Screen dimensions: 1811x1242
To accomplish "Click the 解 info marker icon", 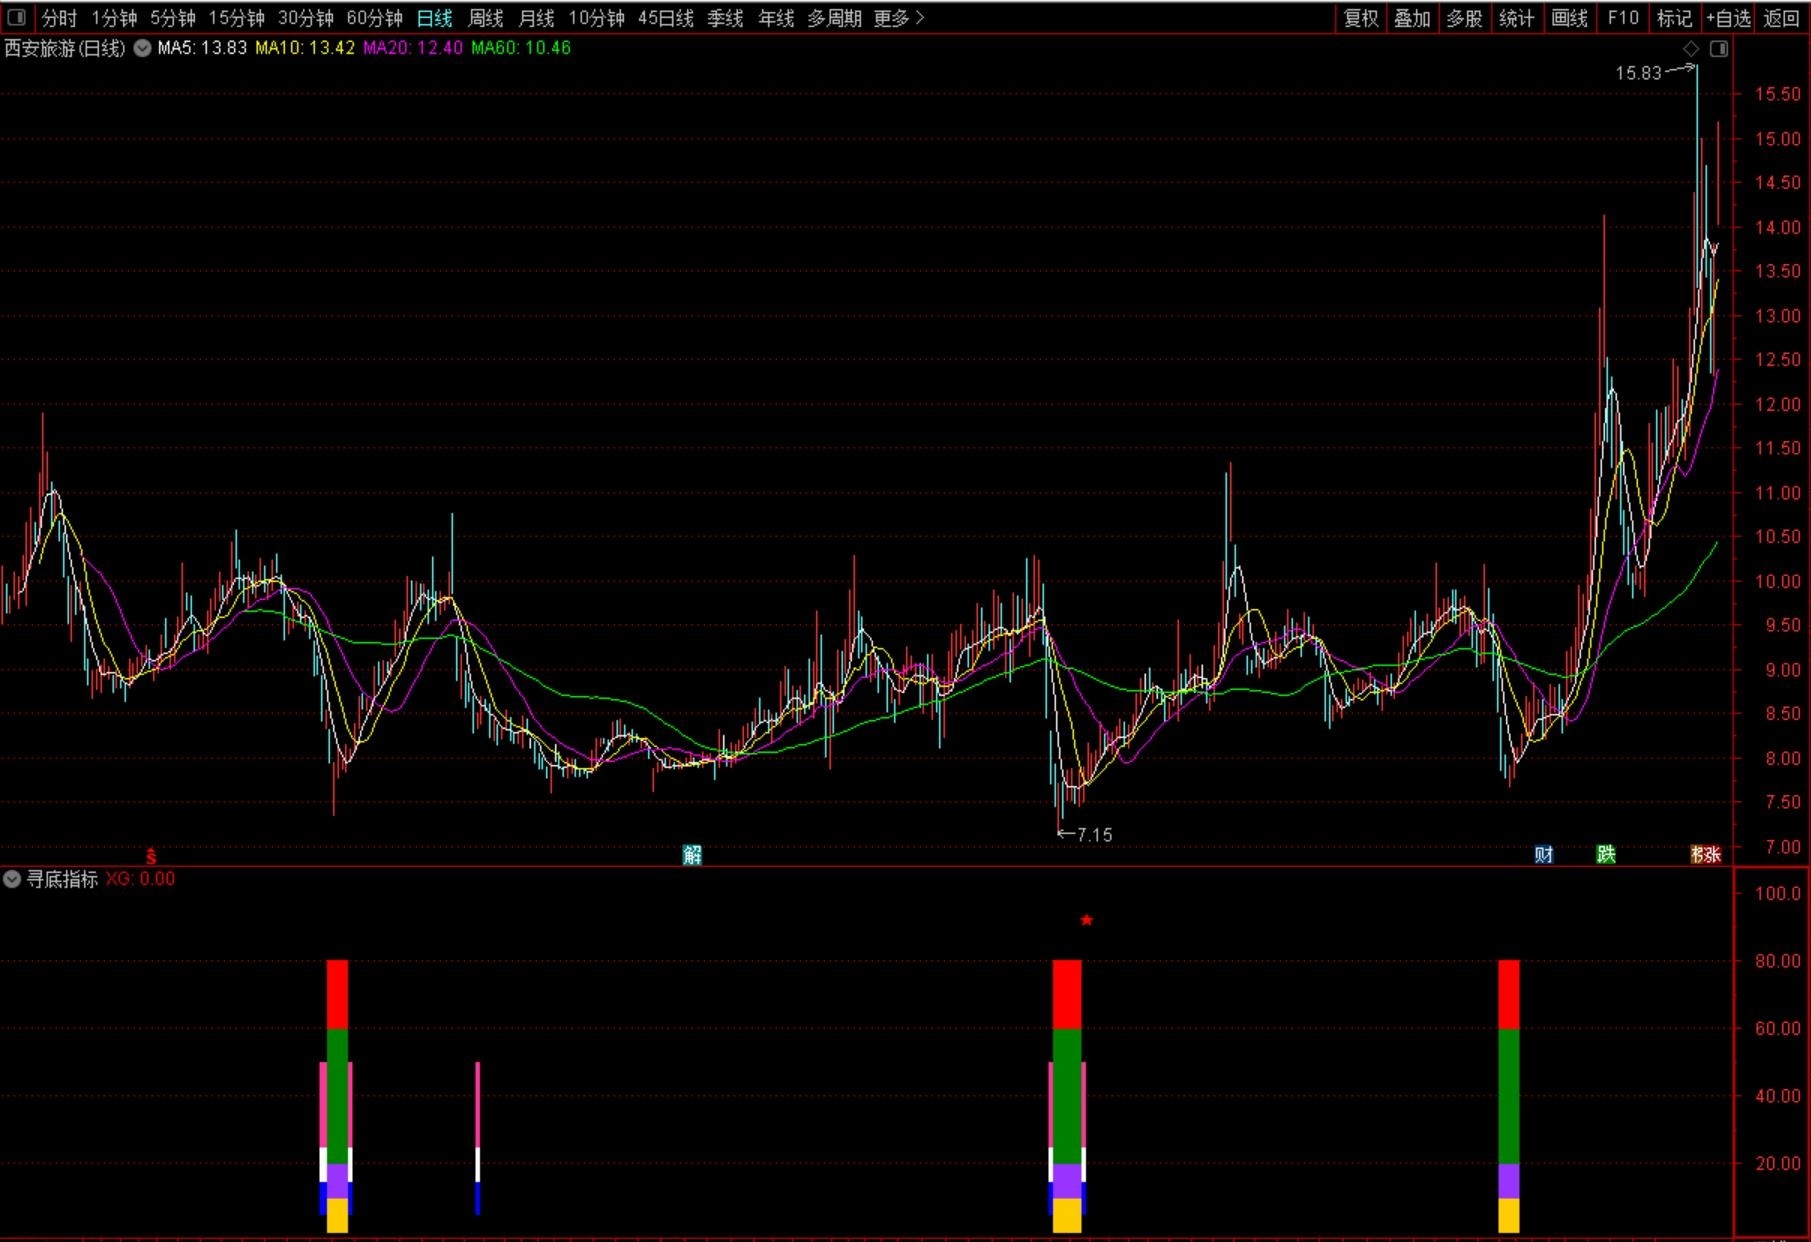I will (692, 855).
